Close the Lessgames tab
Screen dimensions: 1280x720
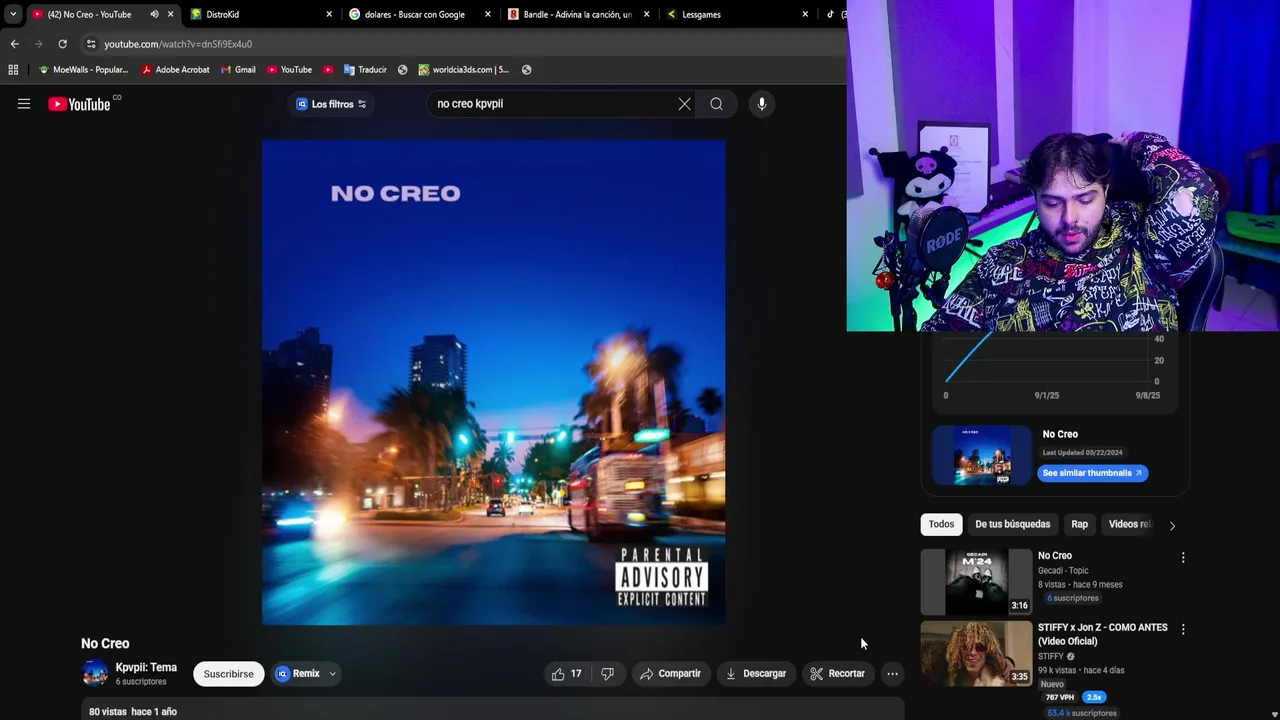pyautogui.click(x=805, y=14)
